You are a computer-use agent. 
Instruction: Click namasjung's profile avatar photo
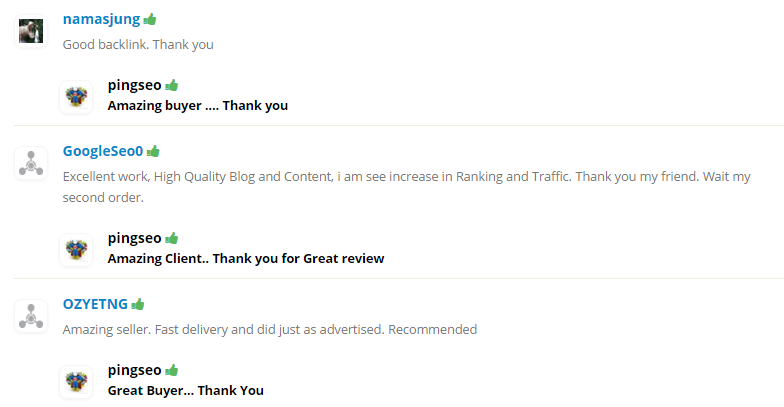click(31, 31)
